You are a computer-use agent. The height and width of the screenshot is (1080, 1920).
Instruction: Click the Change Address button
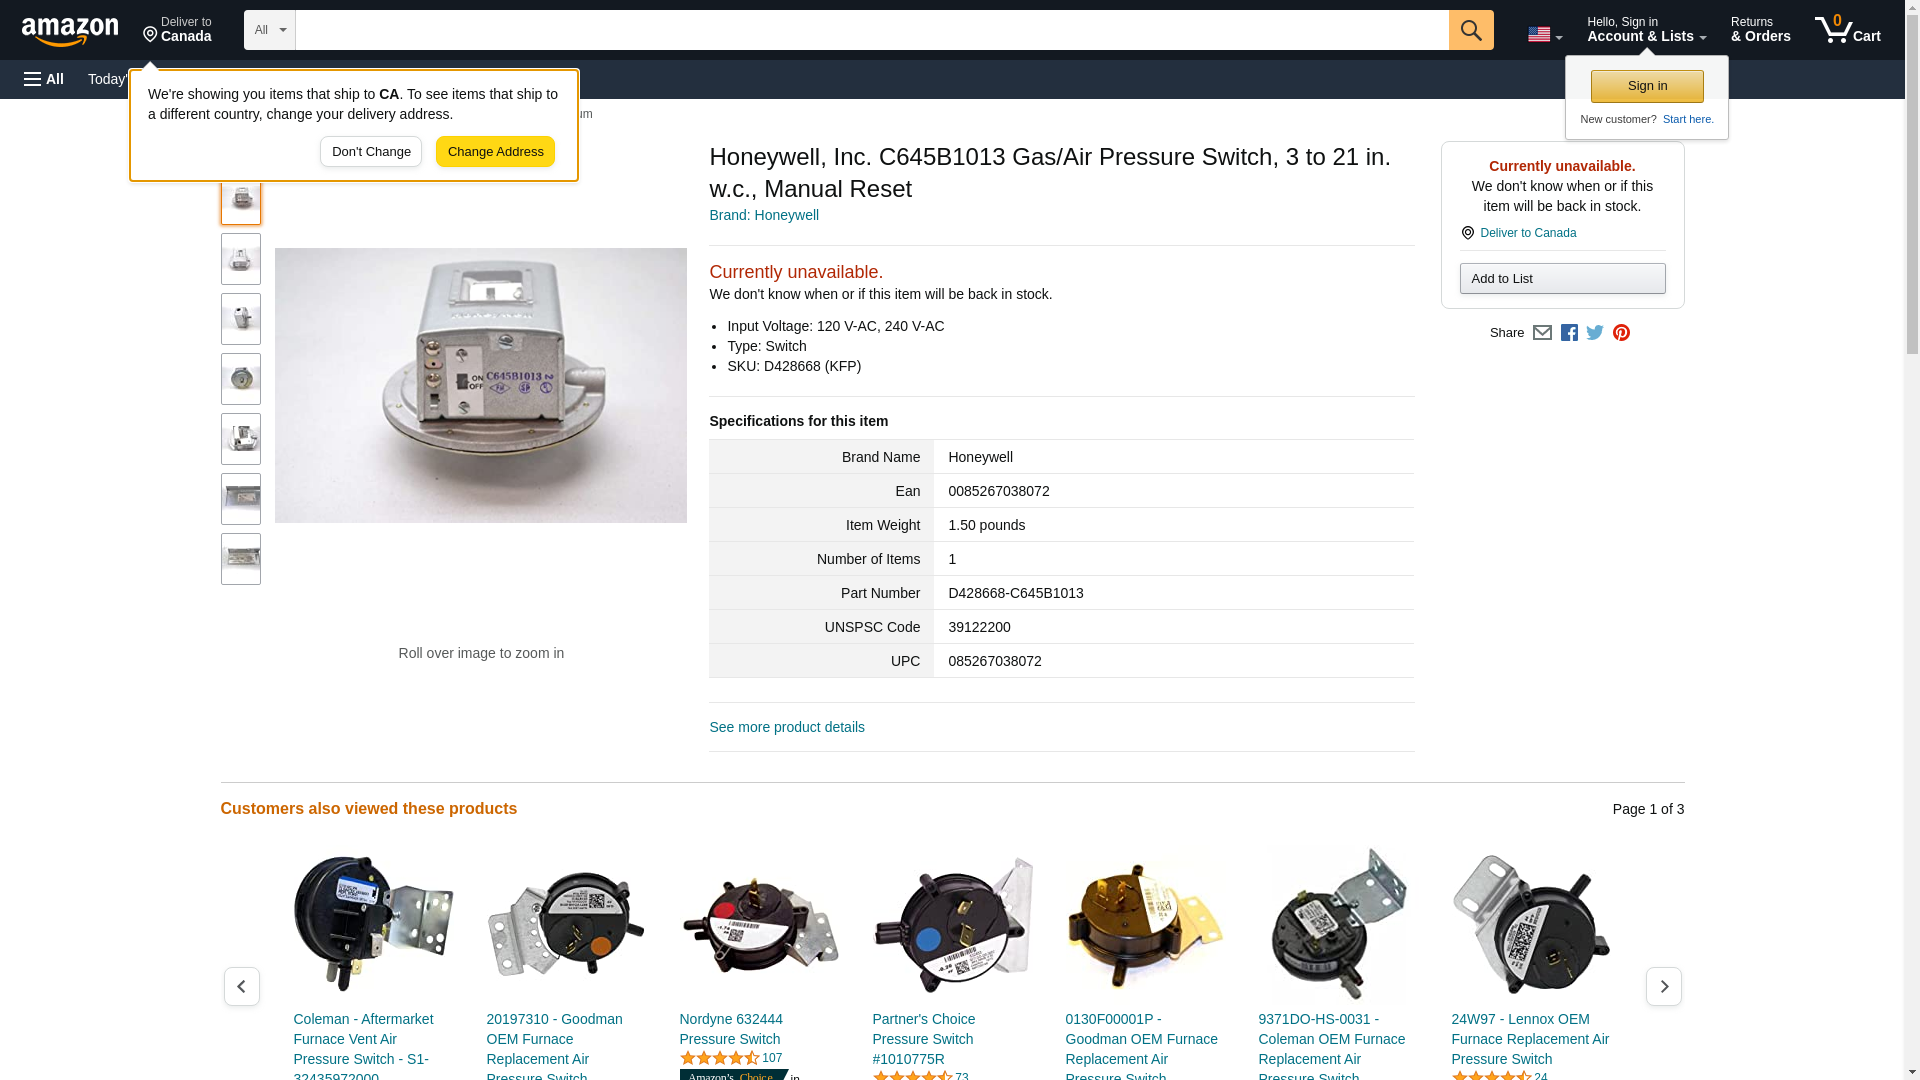pos(495,152)
